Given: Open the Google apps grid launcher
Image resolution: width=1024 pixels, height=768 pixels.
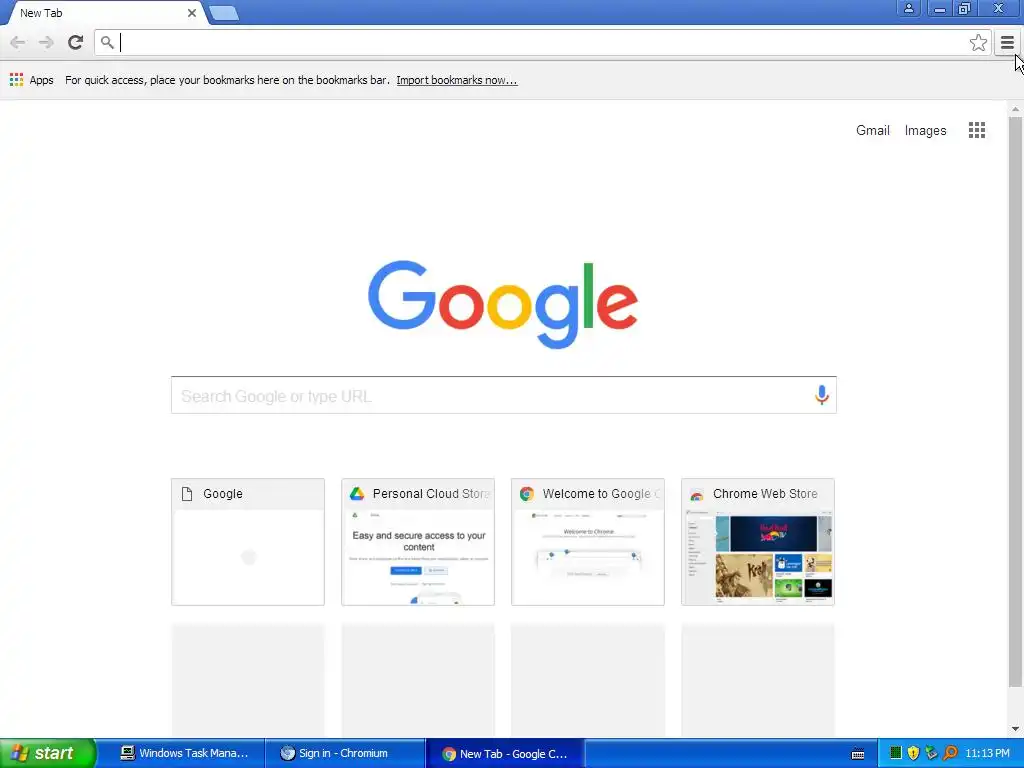Looking at the screenshot, I should [x=976, y=130].
